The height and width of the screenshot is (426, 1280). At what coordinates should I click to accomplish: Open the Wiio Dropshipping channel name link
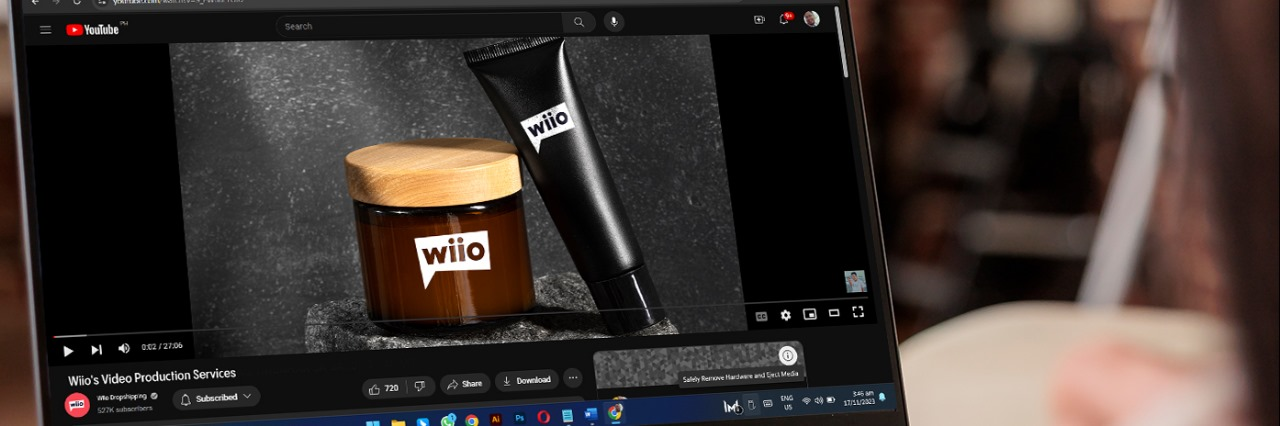[121, 397]
